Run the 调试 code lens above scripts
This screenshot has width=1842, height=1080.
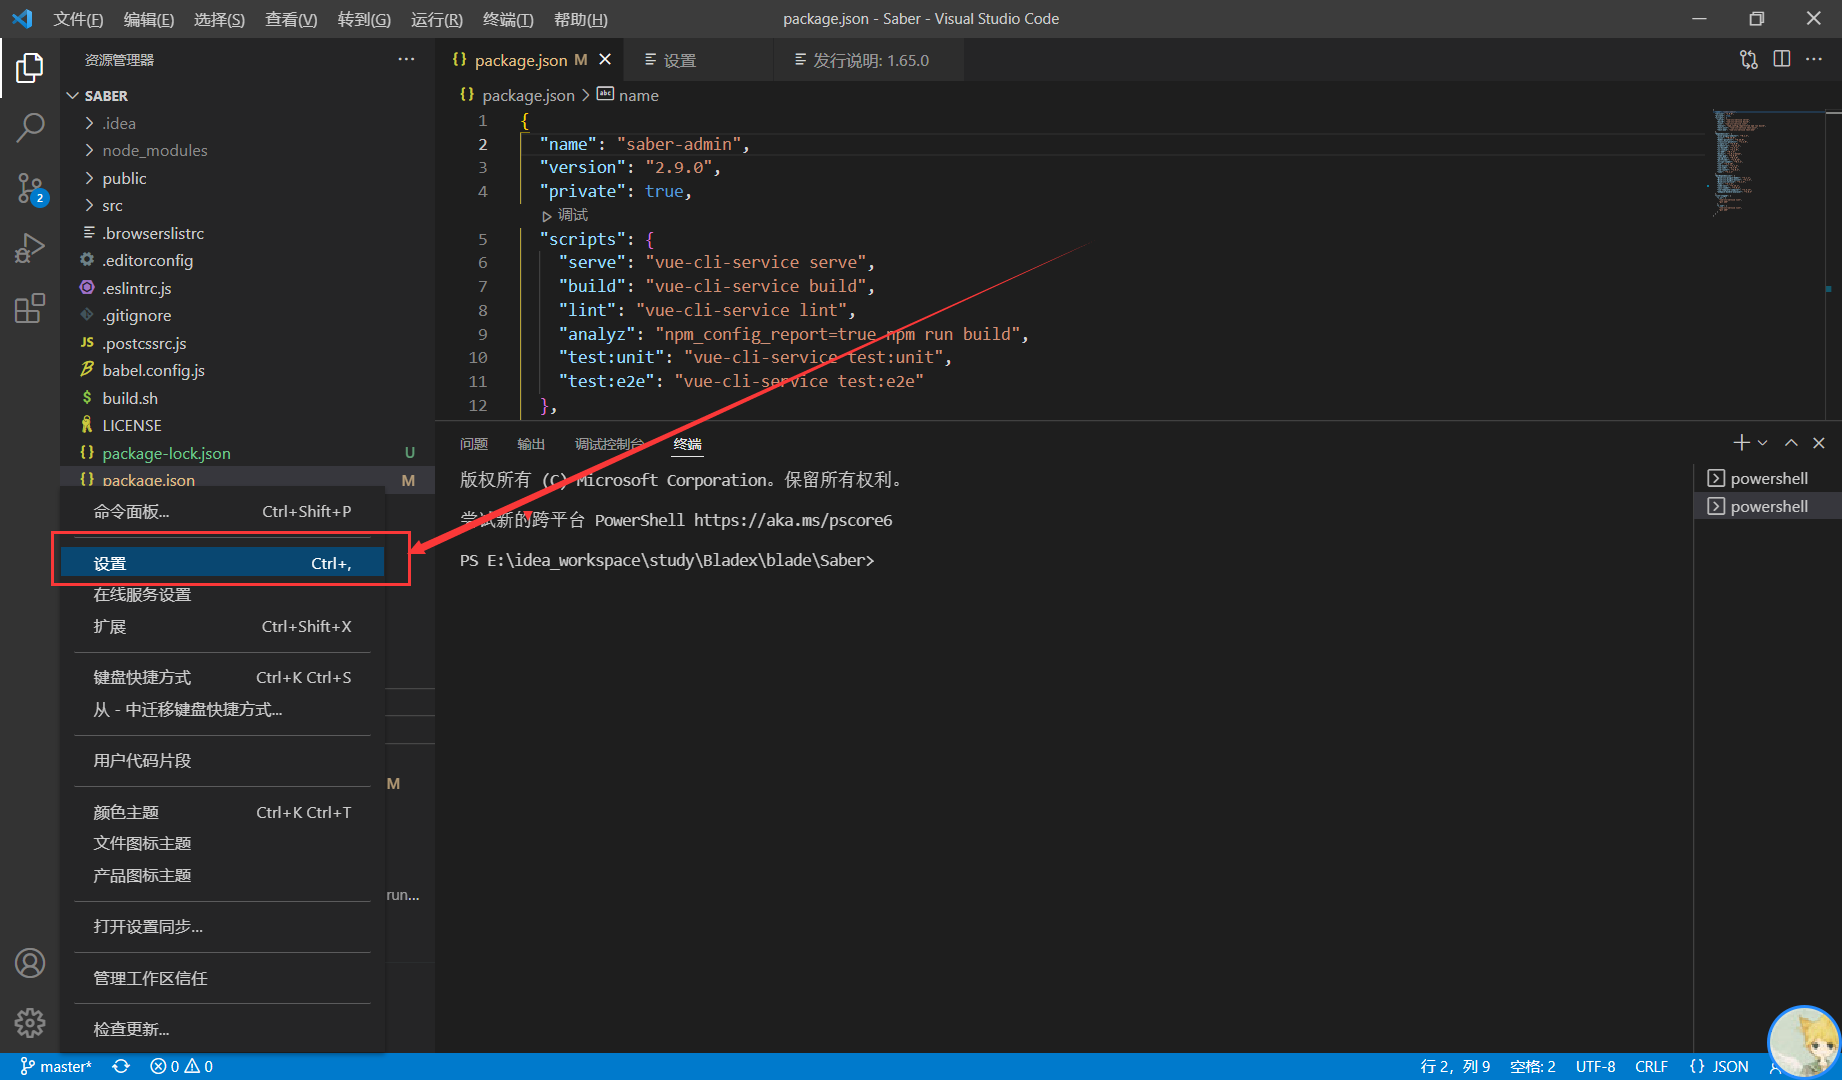565,214
